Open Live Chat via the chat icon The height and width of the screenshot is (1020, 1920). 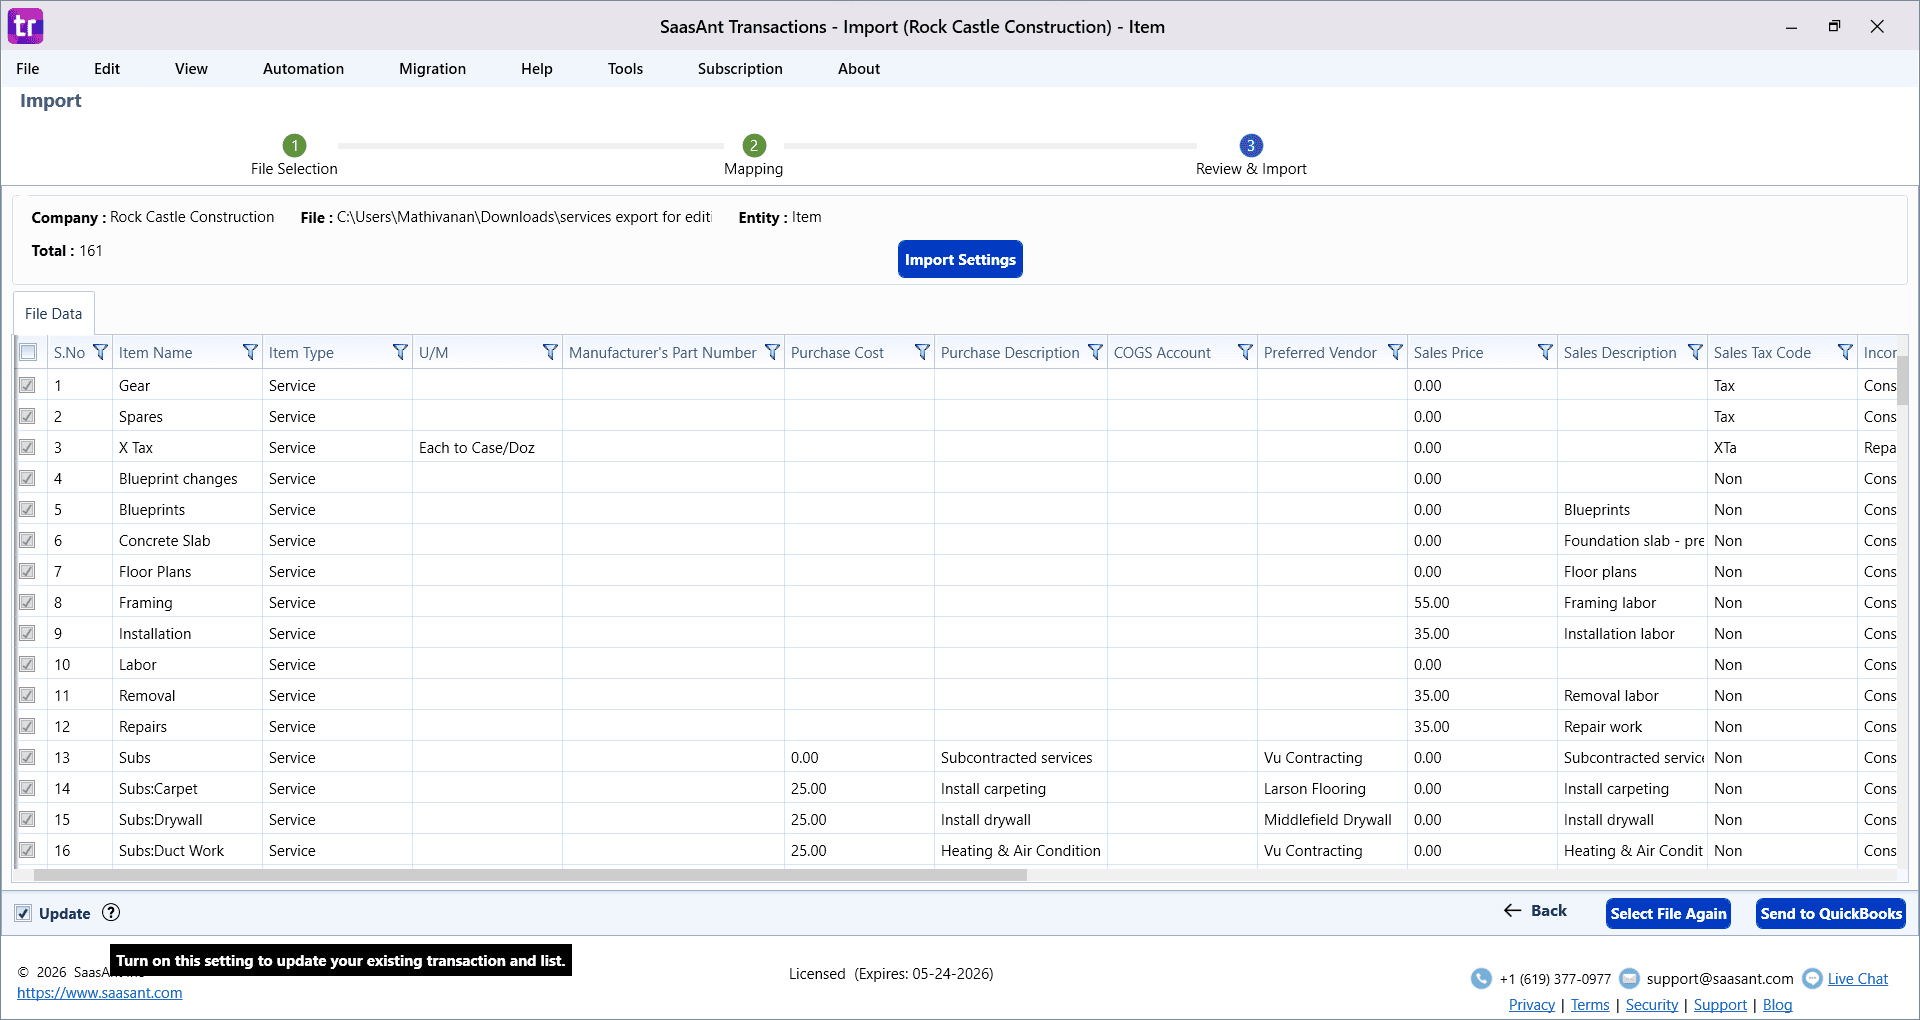[x=1813, y=978]
